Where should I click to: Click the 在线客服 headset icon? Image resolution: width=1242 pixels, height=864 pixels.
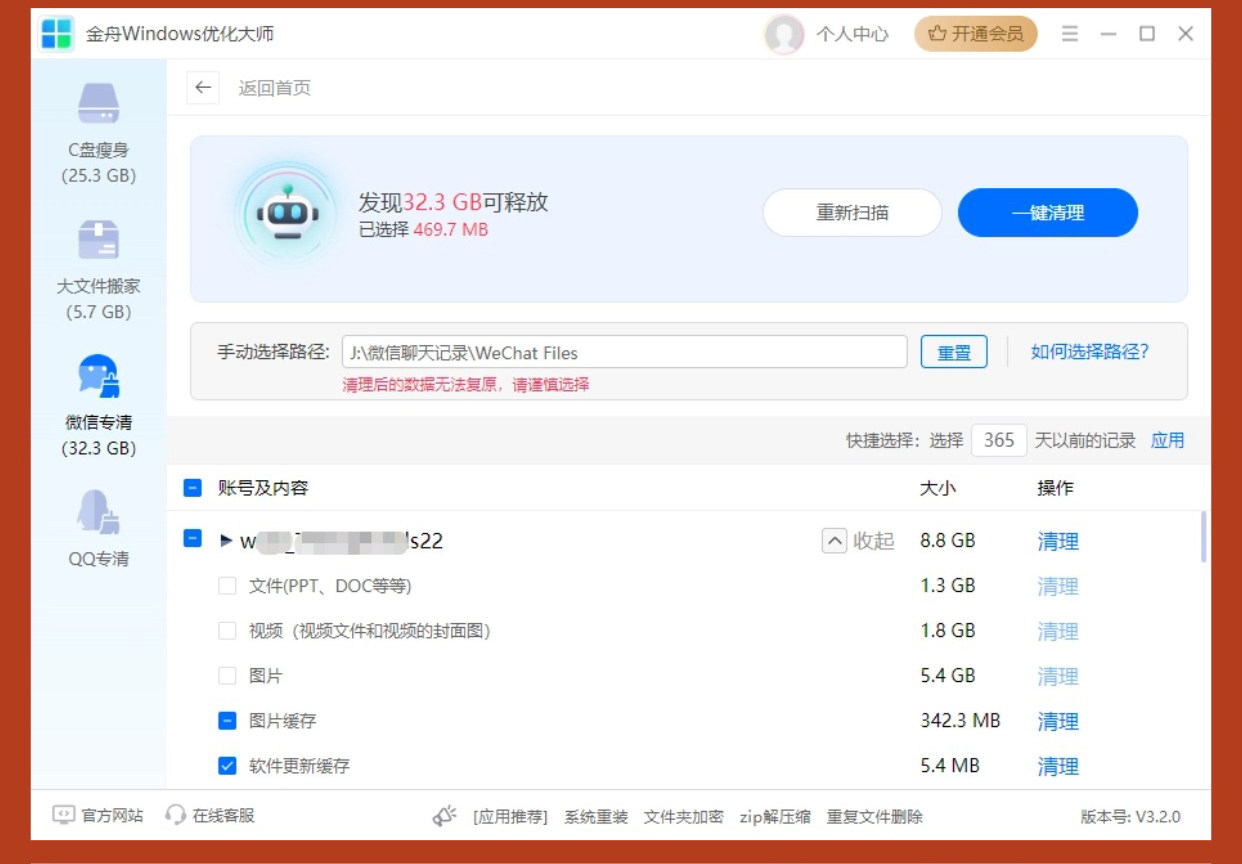pyautogui.click(x=176, y=816)
